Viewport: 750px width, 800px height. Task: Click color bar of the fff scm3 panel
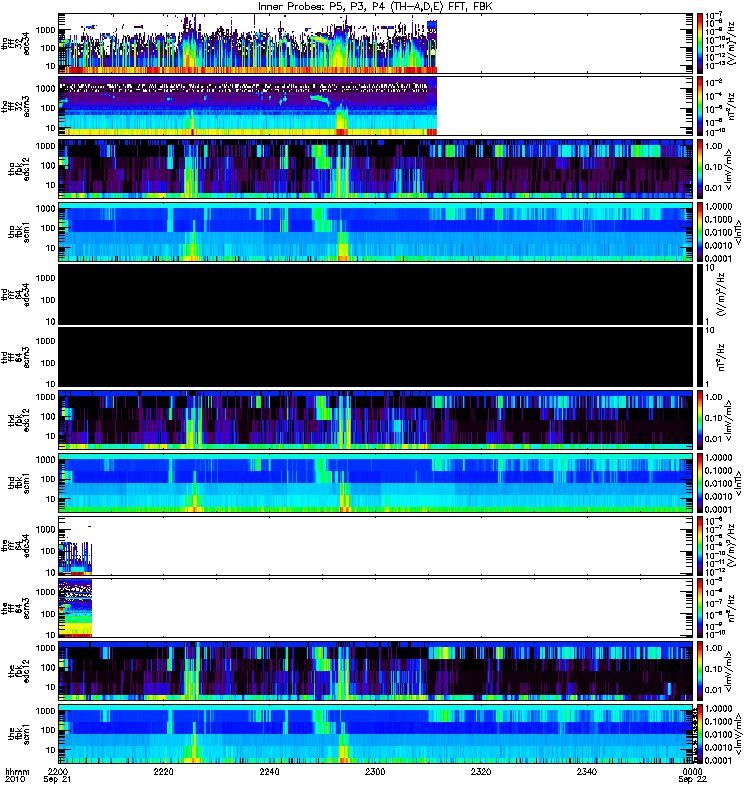[700, 608]
